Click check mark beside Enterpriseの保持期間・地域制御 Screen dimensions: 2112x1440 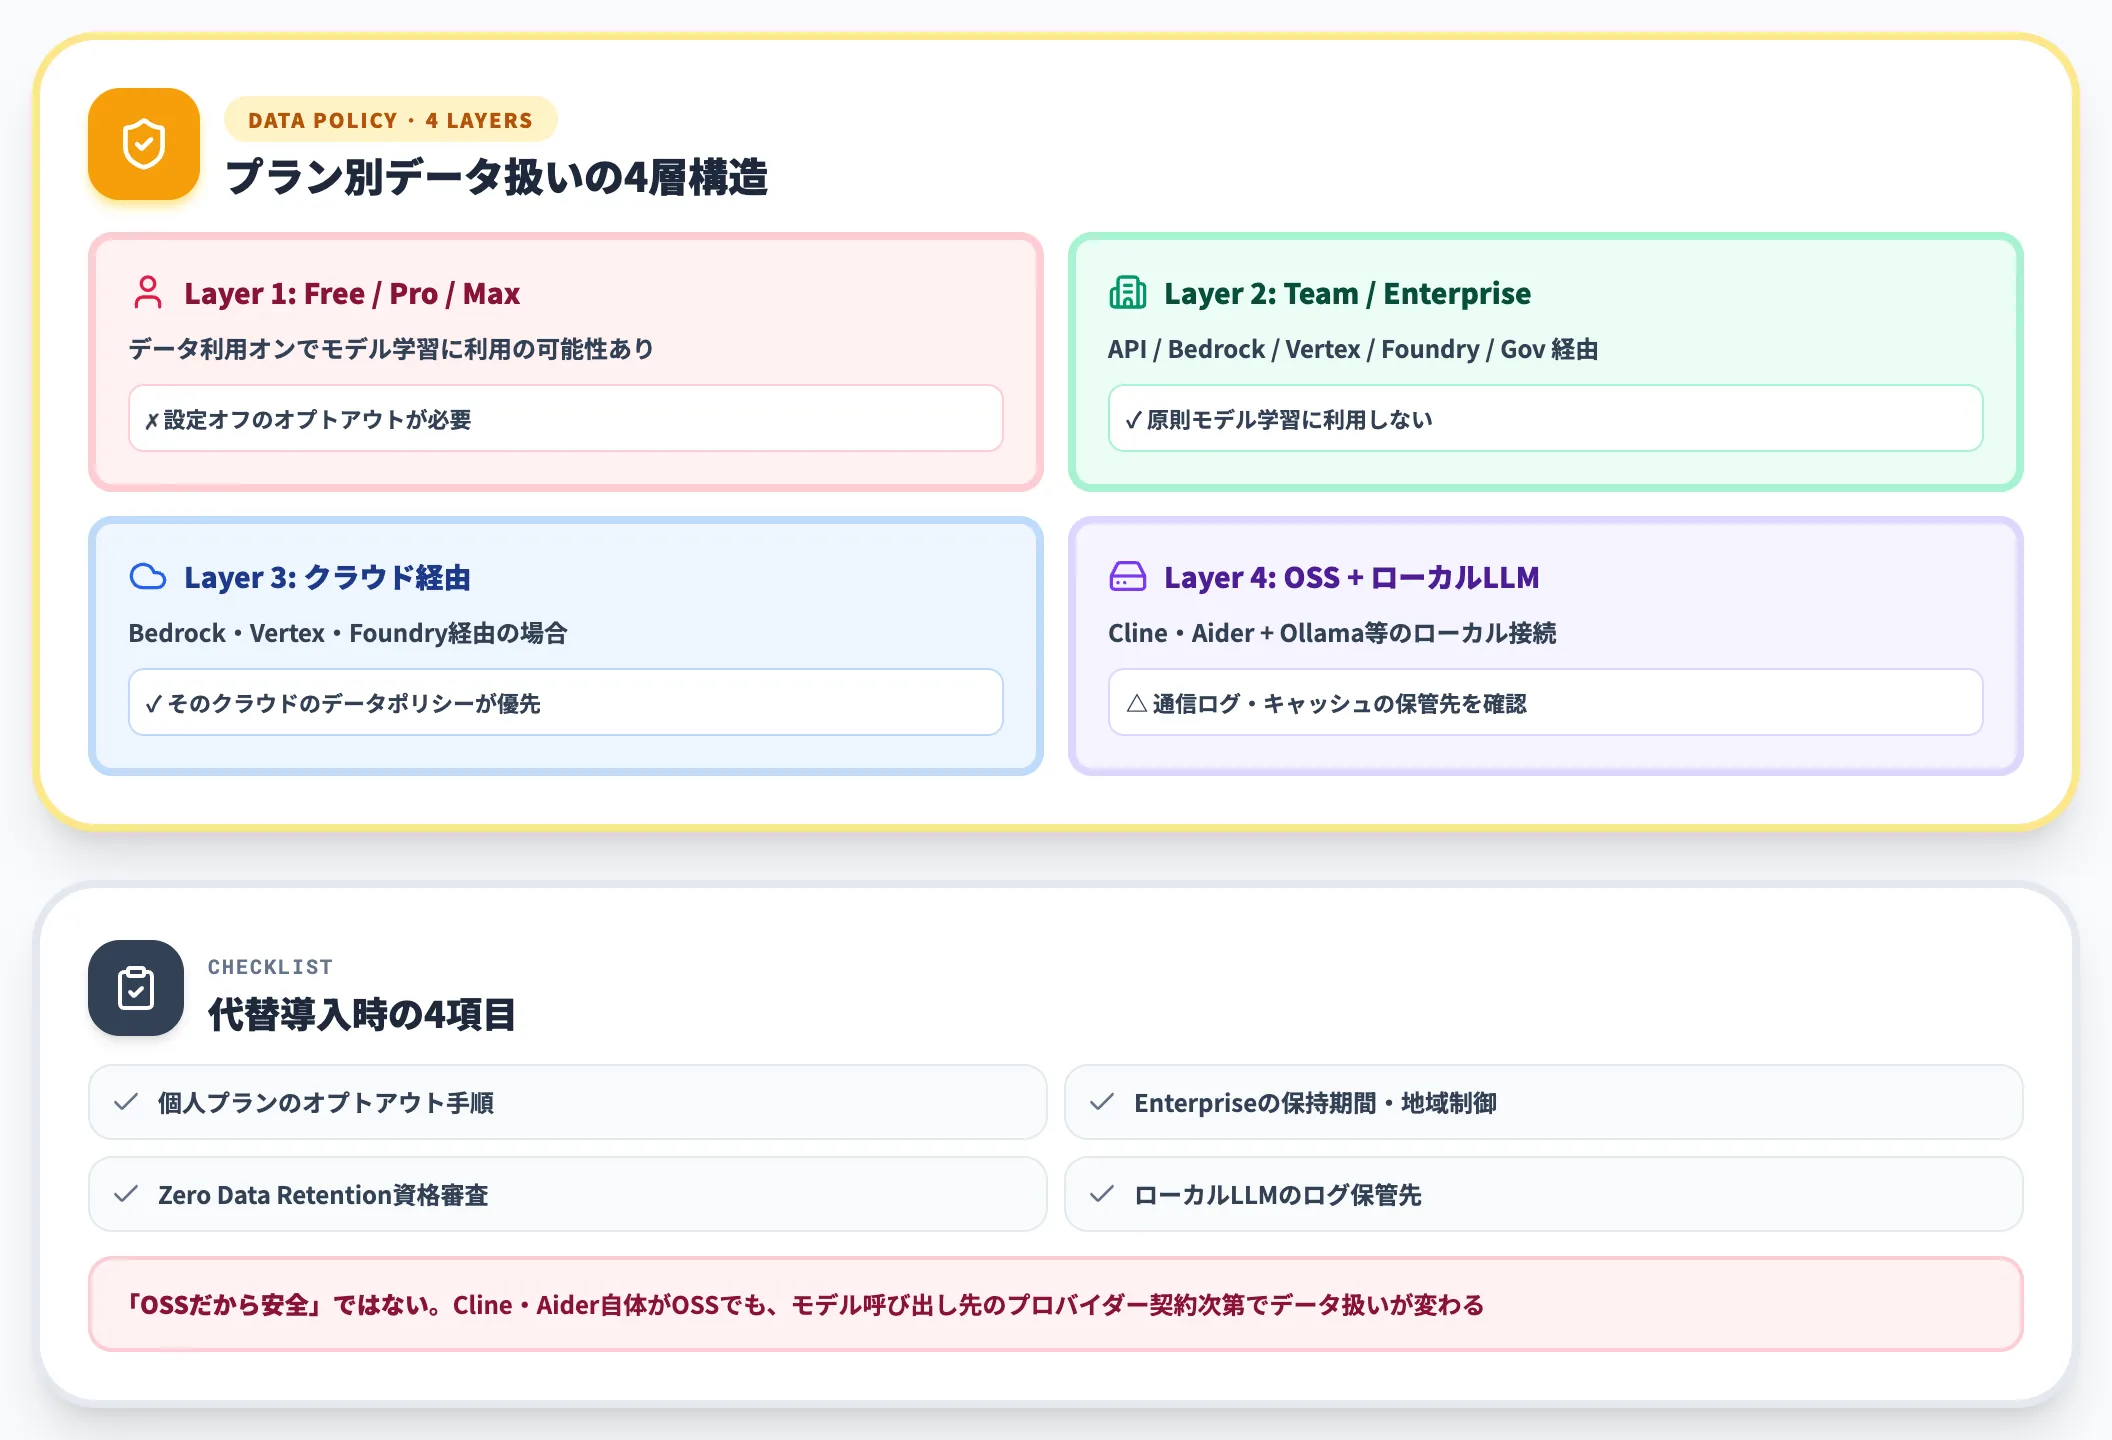[x=1102, y=1102]
